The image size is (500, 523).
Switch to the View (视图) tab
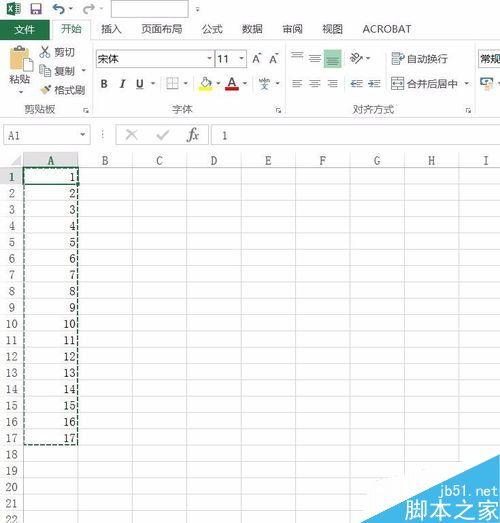332,29
